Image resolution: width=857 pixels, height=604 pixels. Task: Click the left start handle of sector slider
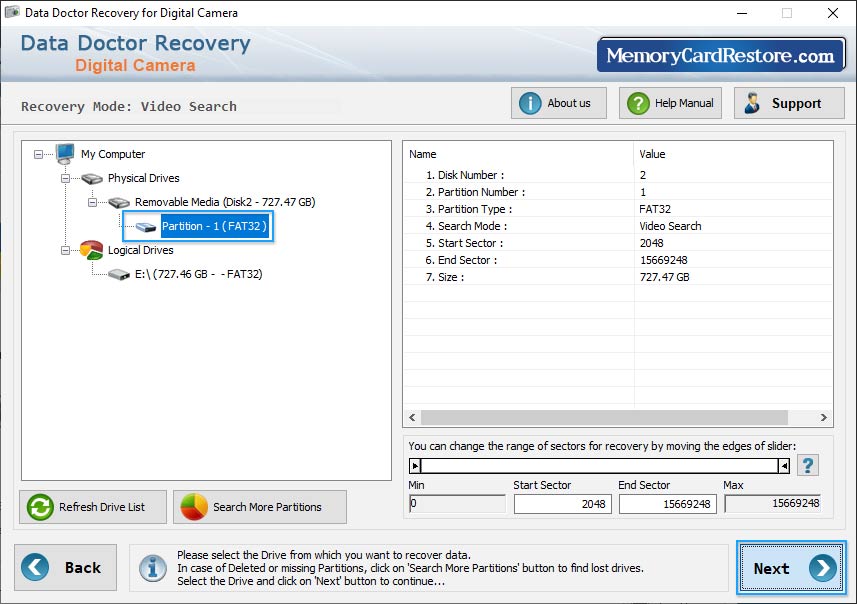[x=415, y=466]
